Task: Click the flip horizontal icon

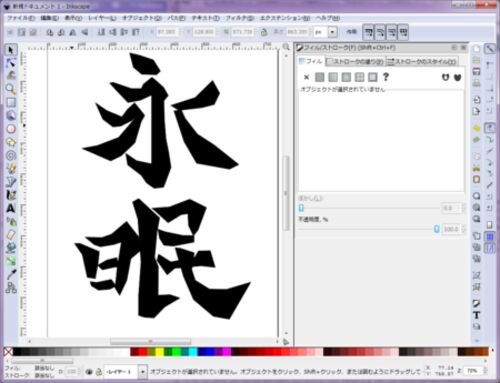Action: 73,32
